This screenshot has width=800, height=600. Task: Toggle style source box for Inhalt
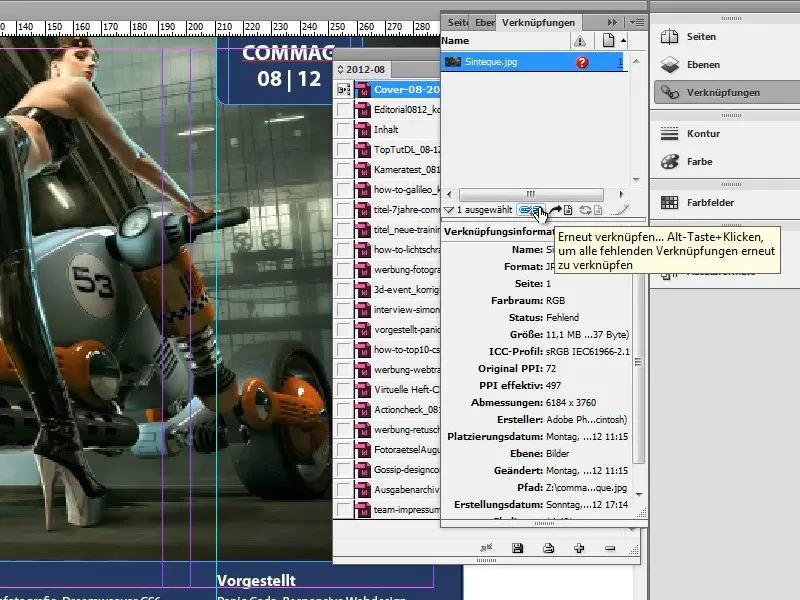coord(344,130)
